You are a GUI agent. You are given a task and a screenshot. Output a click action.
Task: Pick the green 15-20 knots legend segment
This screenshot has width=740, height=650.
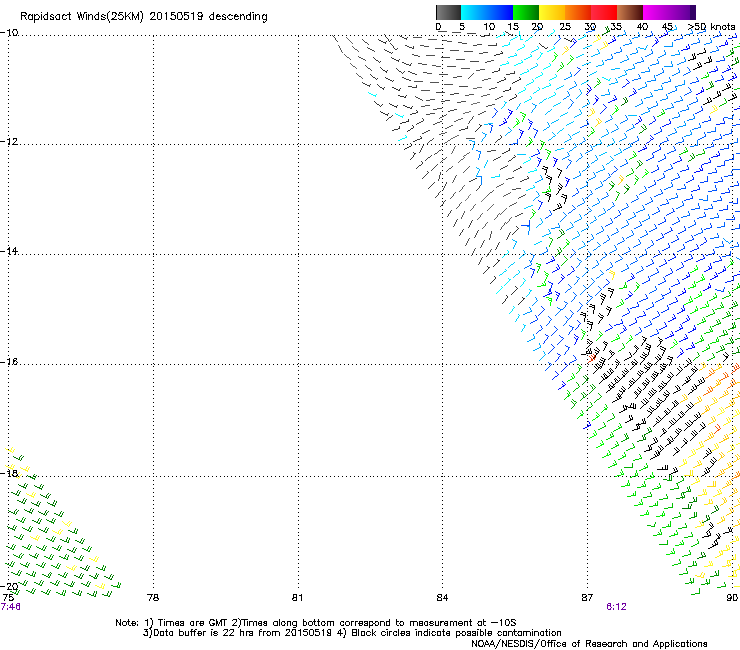525,12
